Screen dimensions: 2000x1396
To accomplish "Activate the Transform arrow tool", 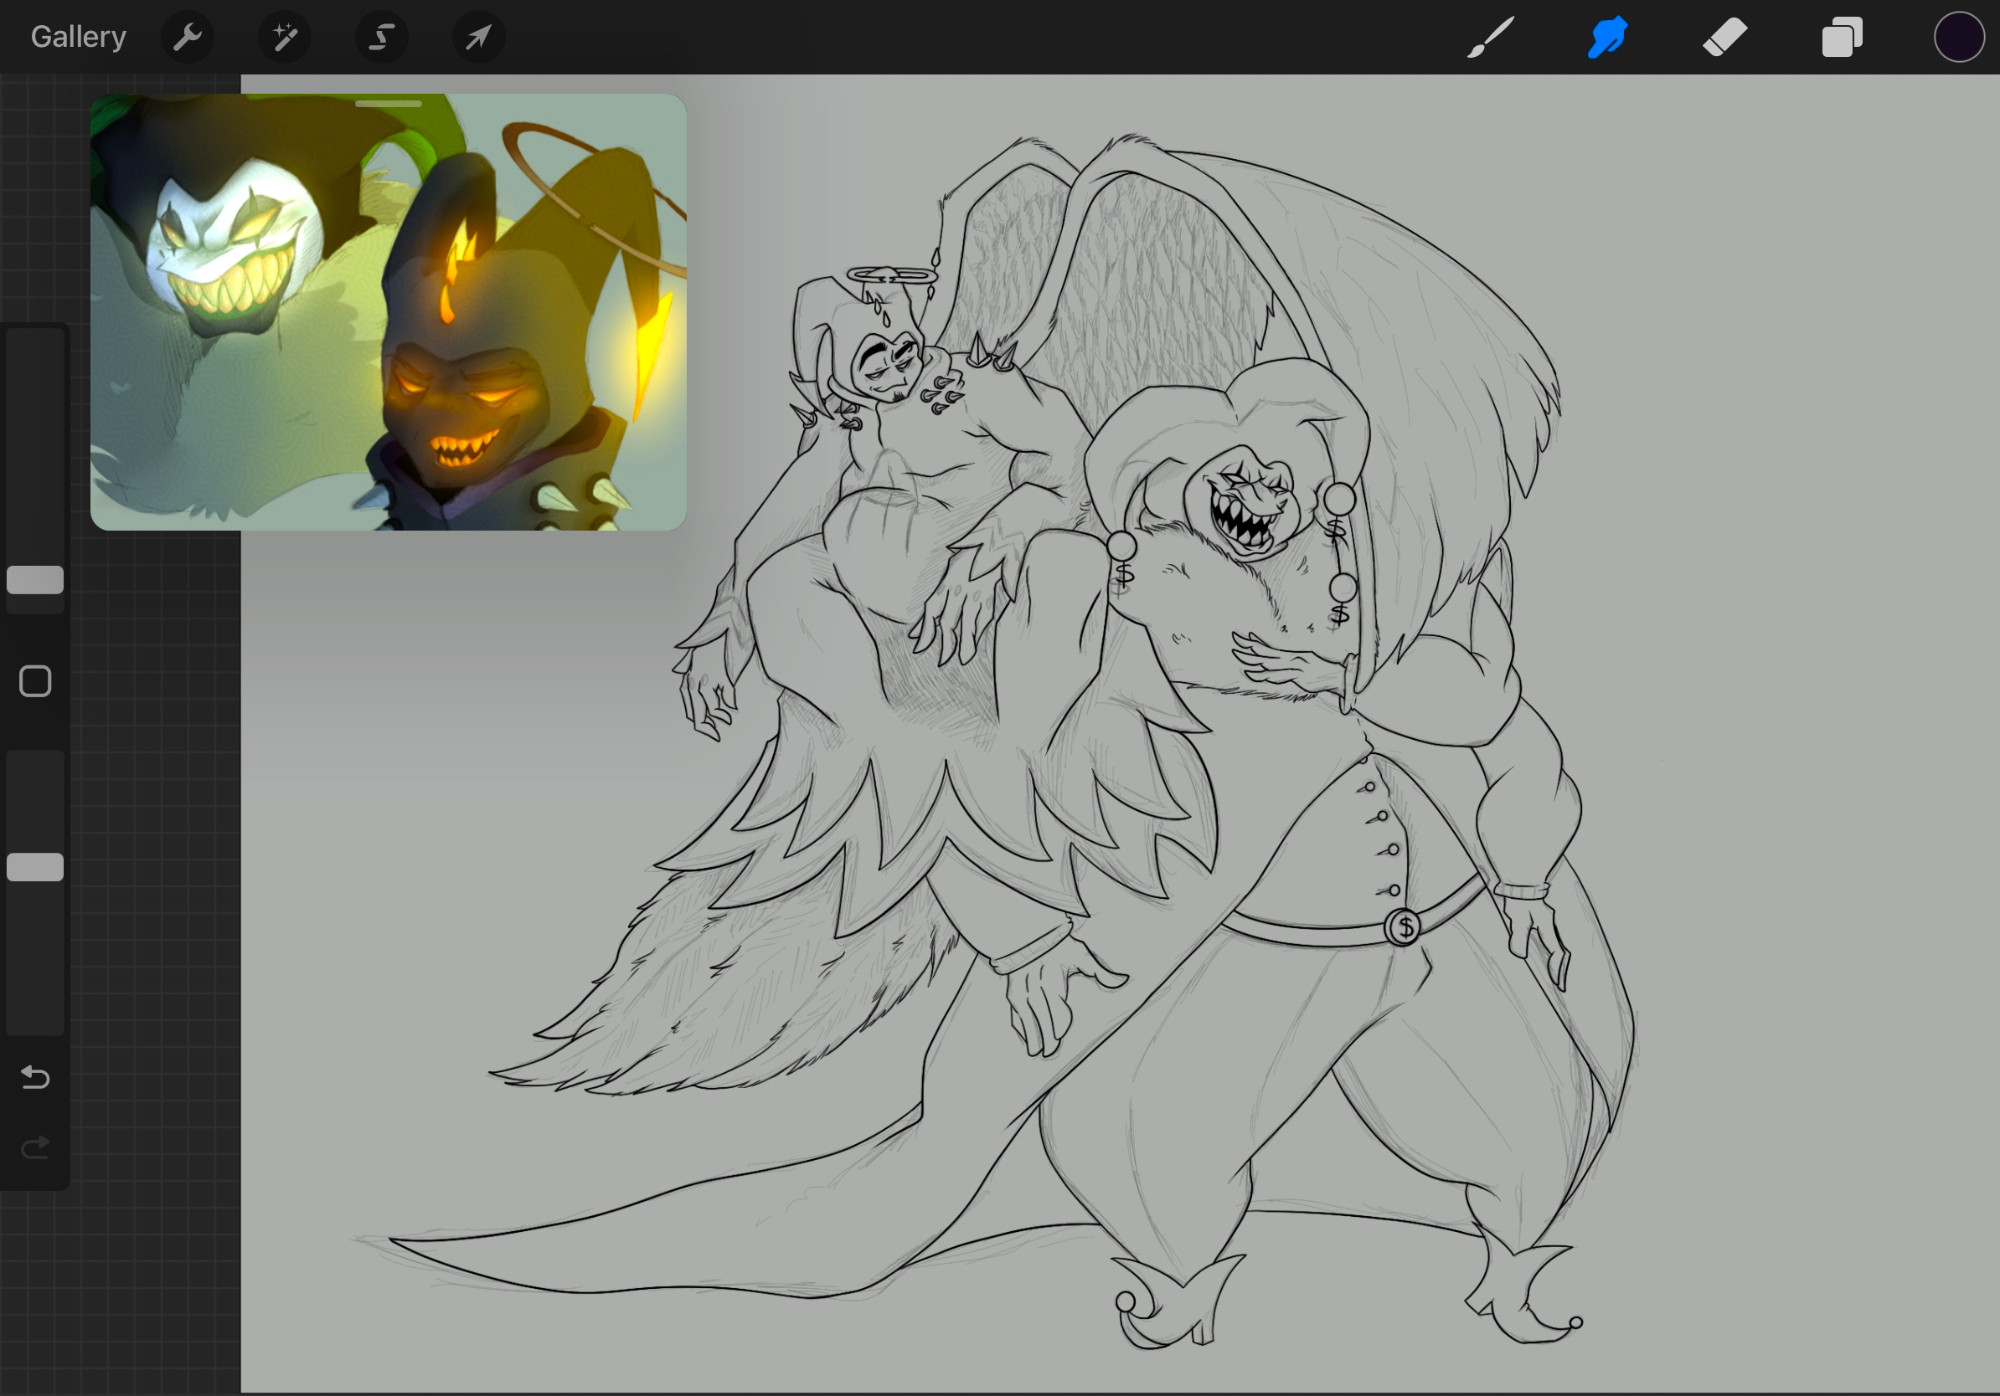I will [x=478, y=38].
